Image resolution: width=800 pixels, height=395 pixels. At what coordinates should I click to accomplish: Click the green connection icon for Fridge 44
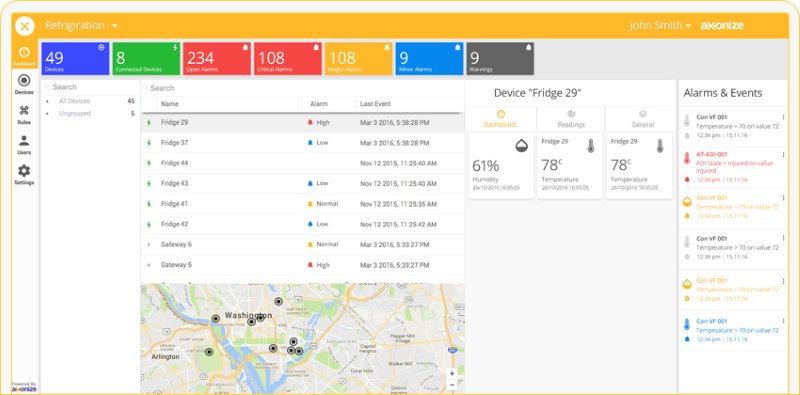tap(149, 163)
